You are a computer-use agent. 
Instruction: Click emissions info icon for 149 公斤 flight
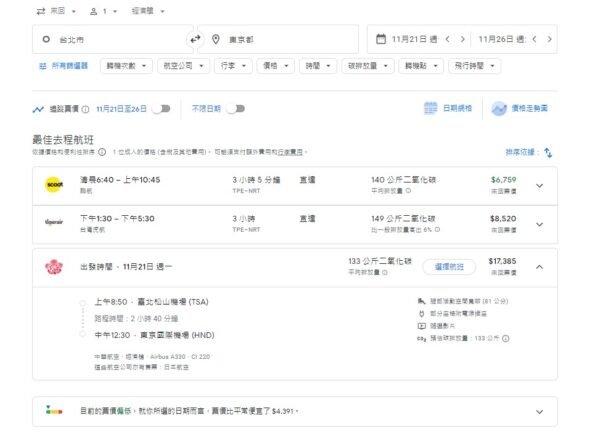437,229
